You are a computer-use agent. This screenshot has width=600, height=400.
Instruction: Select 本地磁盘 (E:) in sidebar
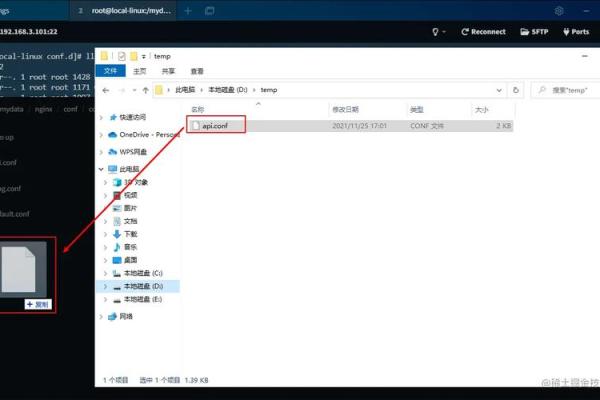point(143,299)
